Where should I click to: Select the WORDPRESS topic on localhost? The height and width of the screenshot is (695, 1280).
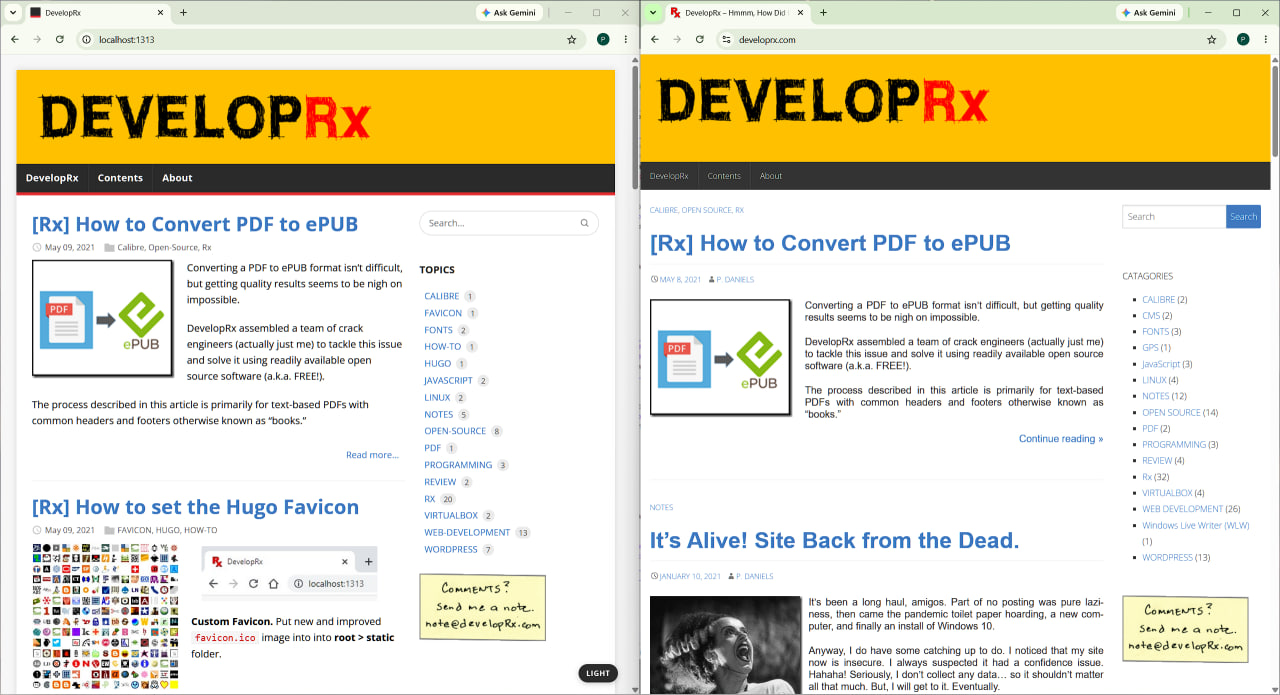(451, 550)
